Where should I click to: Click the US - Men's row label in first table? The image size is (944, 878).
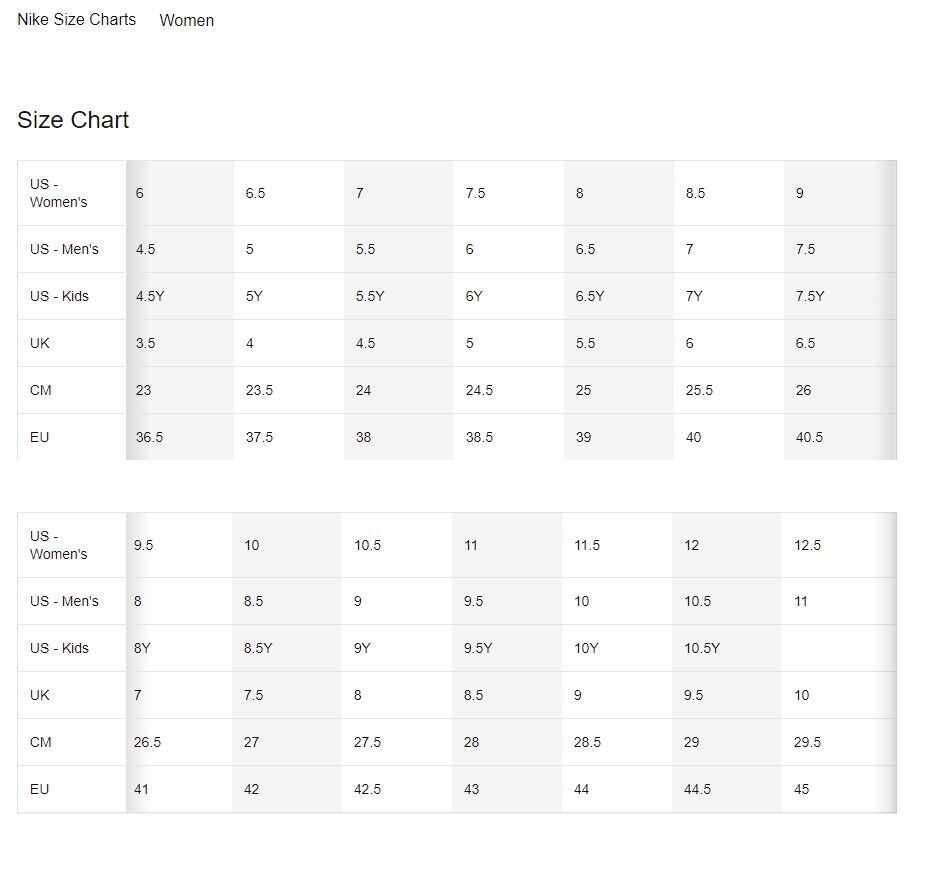point(72,249)
